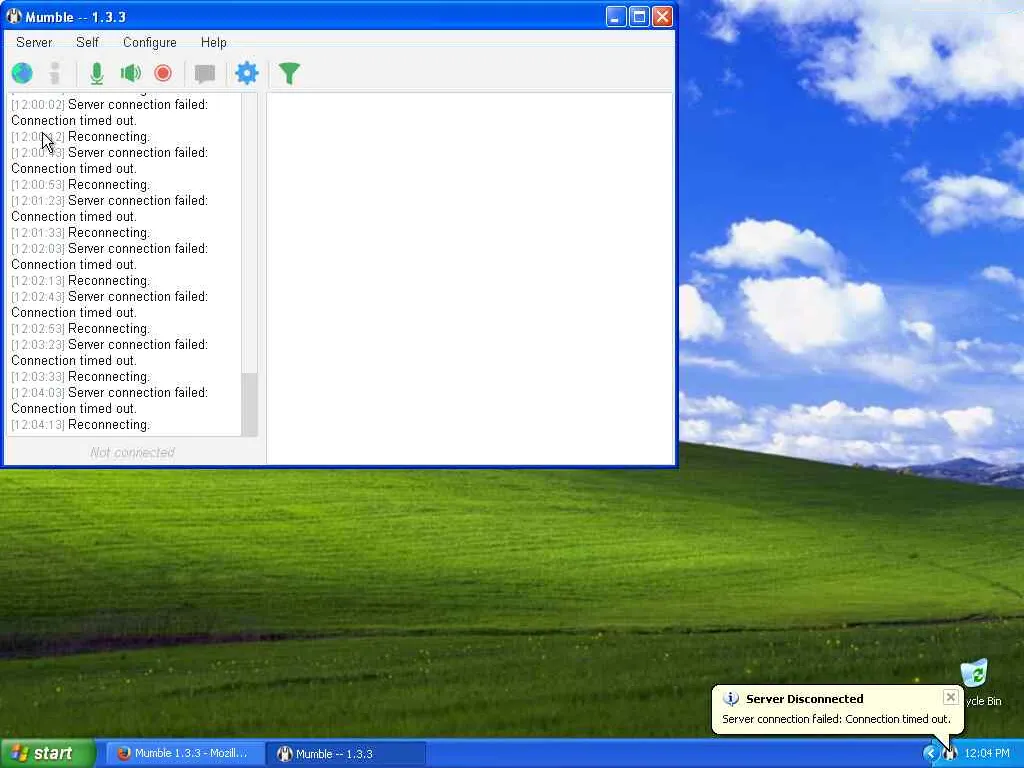Click the 12:01:33 Reconnecting log entry
This screenshot has width=1024, height=768.
[x=80, y=233]
